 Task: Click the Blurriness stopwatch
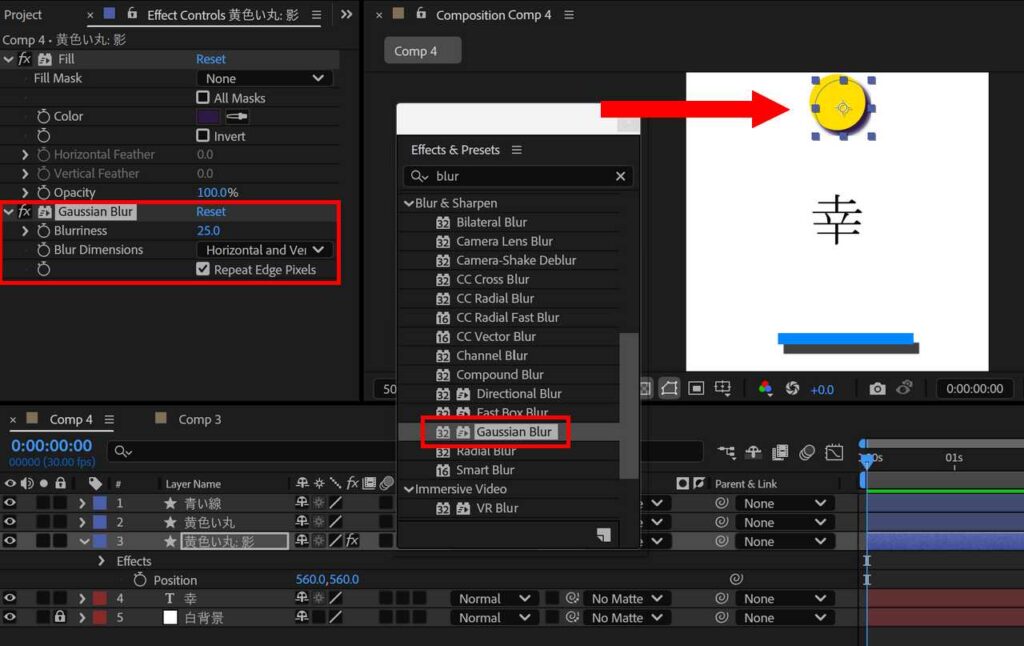(43, 231)
